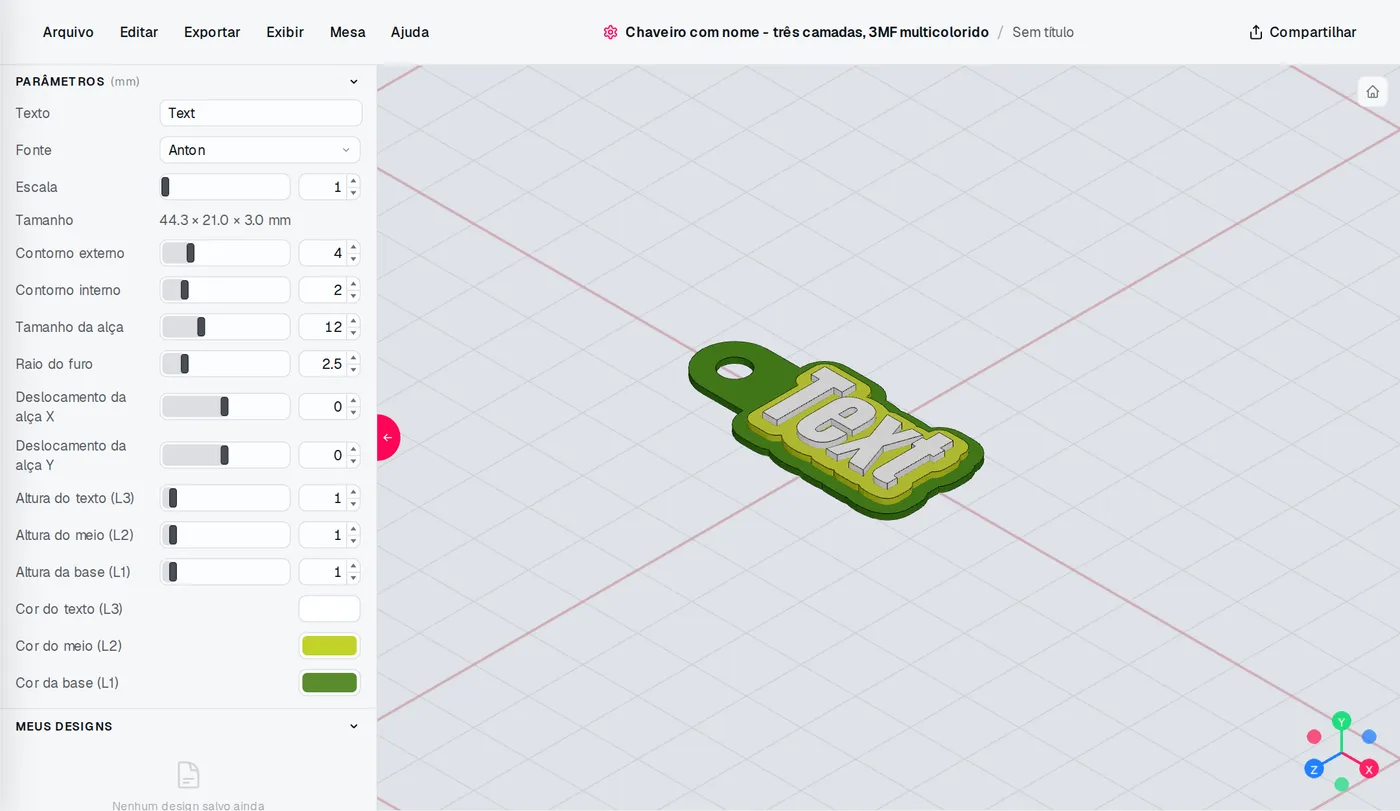Click the X axis on the orientation gizmo
This screenshot has height=811, width=1400.
pos(1369,769)
